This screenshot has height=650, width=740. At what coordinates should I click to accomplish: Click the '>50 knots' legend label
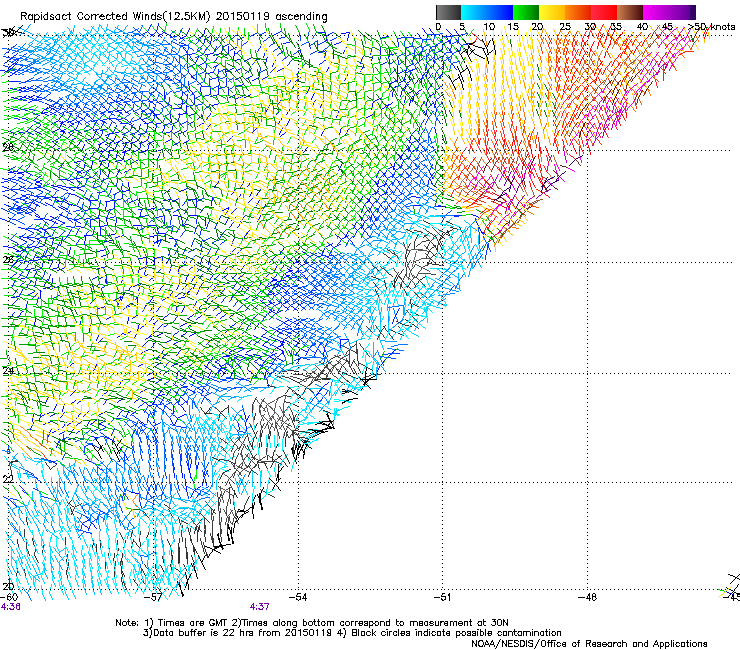712,26
